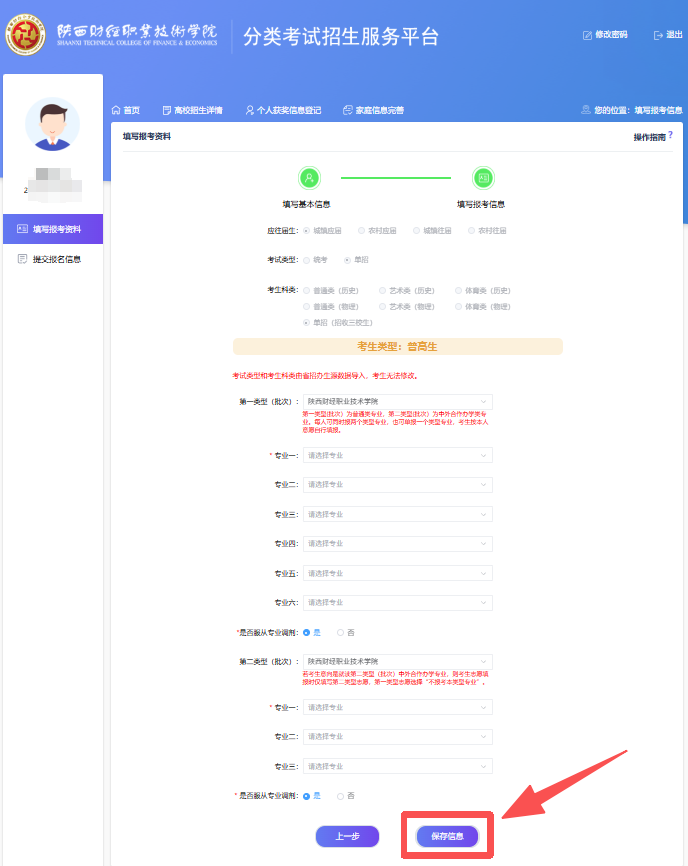
Task: Click the 首页 home icon
Action: [116, 110]
